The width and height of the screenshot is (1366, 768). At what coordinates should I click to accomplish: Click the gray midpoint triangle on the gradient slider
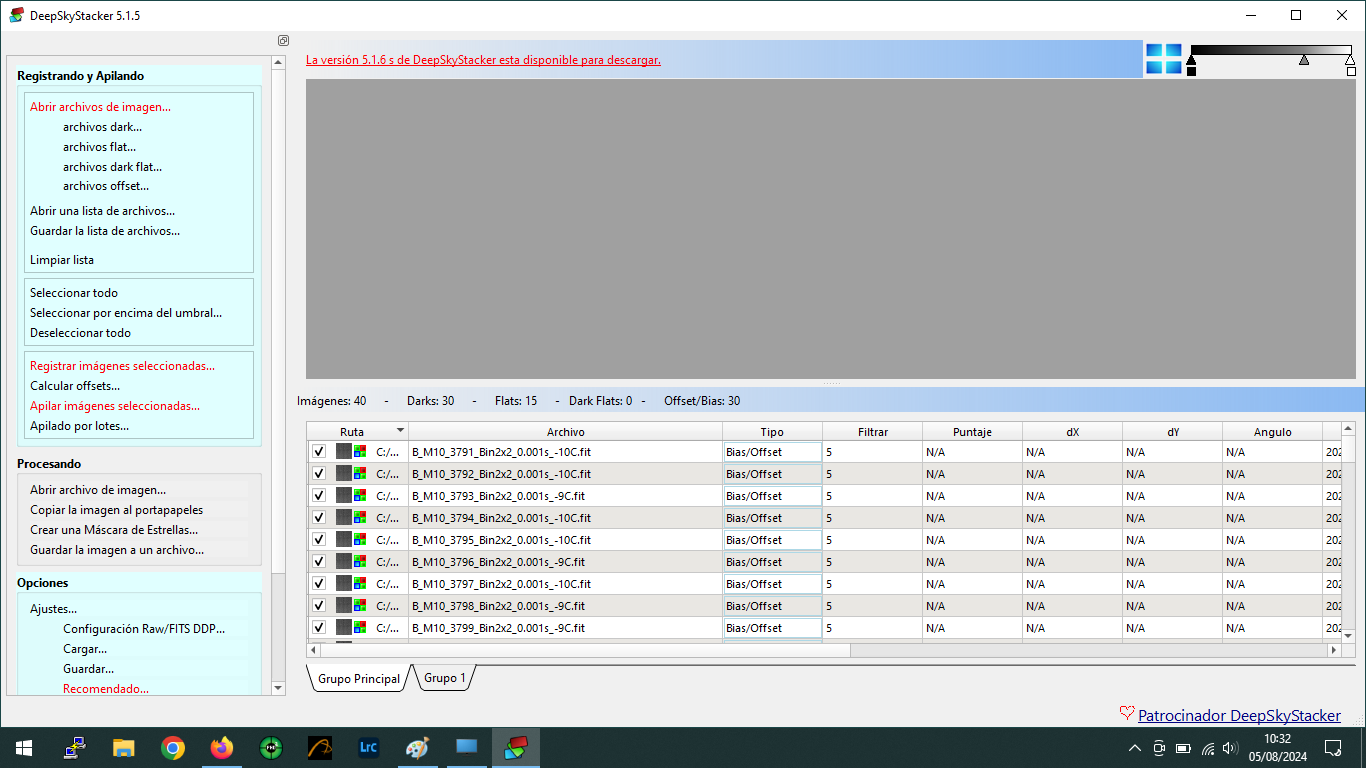(1304, 61)
